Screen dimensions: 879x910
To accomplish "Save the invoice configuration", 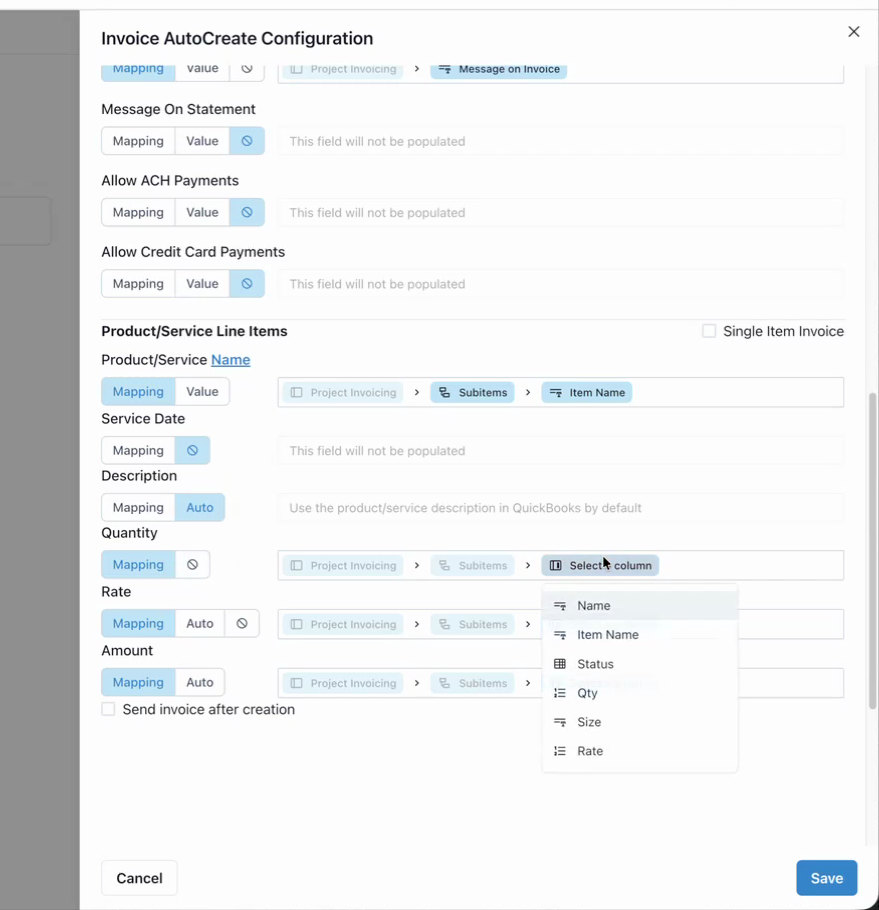I will 826,878.
